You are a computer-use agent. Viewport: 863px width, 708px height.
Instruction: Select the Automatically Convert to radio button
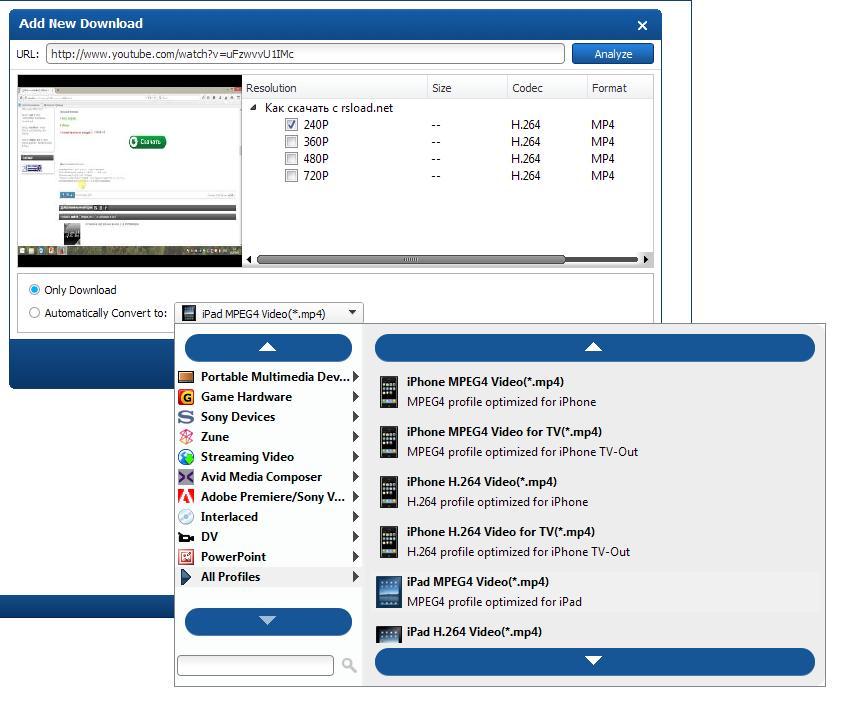click(34, 312)
